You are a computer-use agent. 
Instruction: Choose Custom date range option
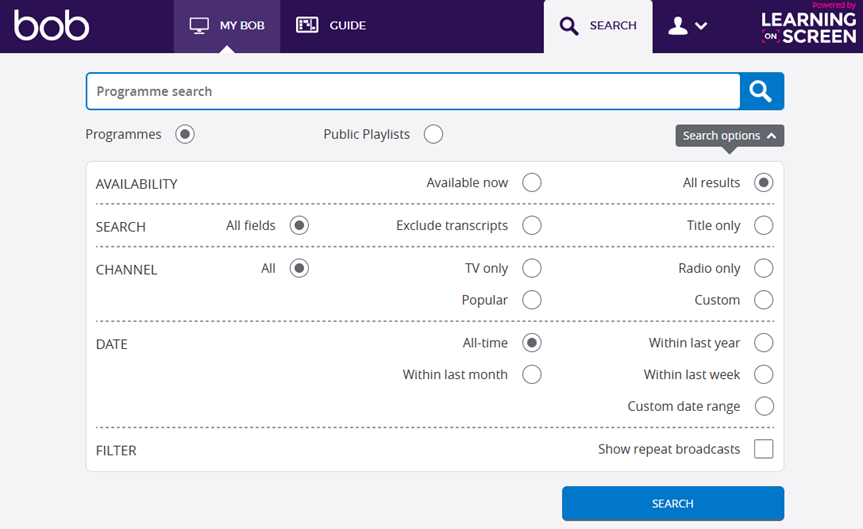(764, 406)
